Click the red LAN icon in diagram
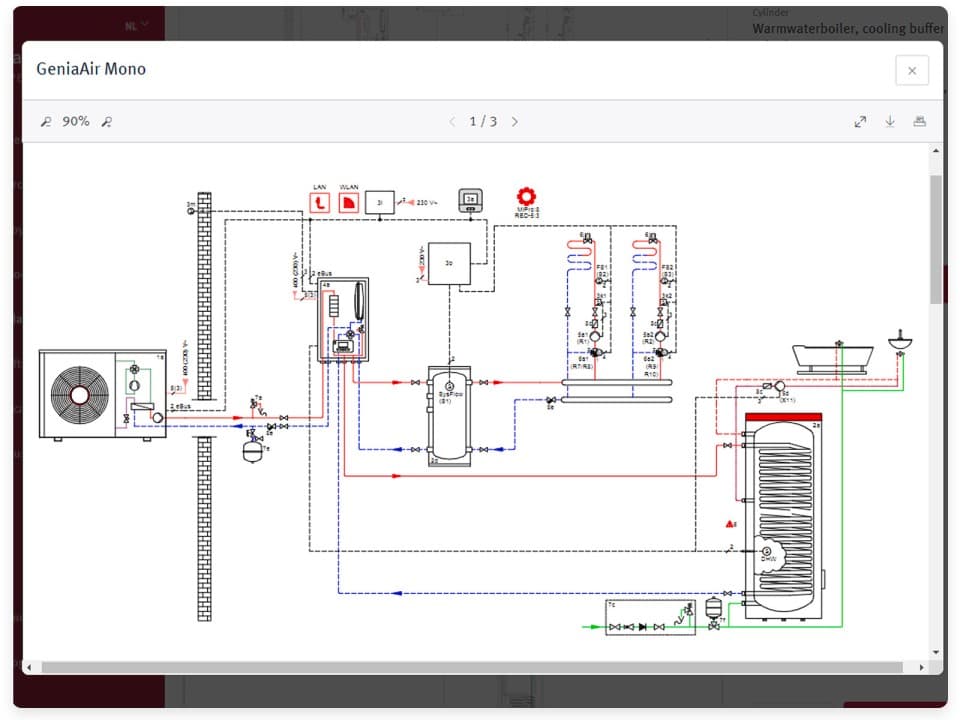Screen dimensions: 960x720 [320, 203]
